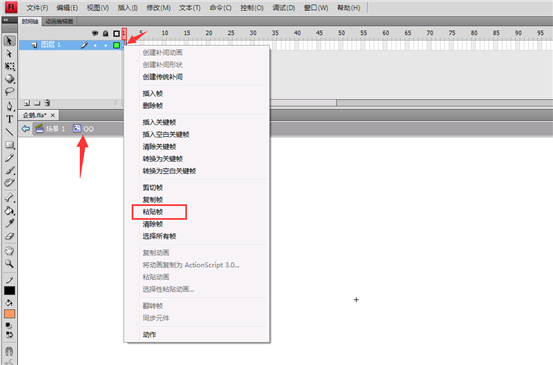
Task: Click the QQ symbol icon in edit bar
Action: pos(77,128)
